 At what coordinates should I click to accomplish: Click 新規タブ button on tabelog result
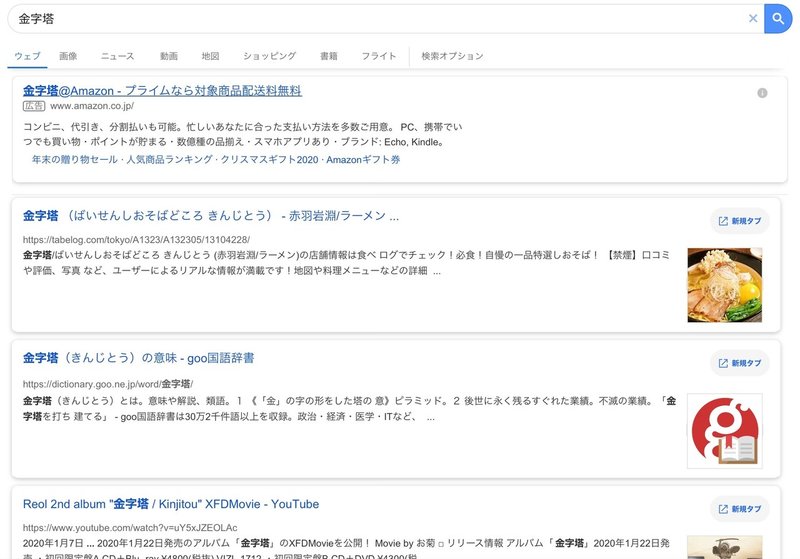click(x=740, y=221)
